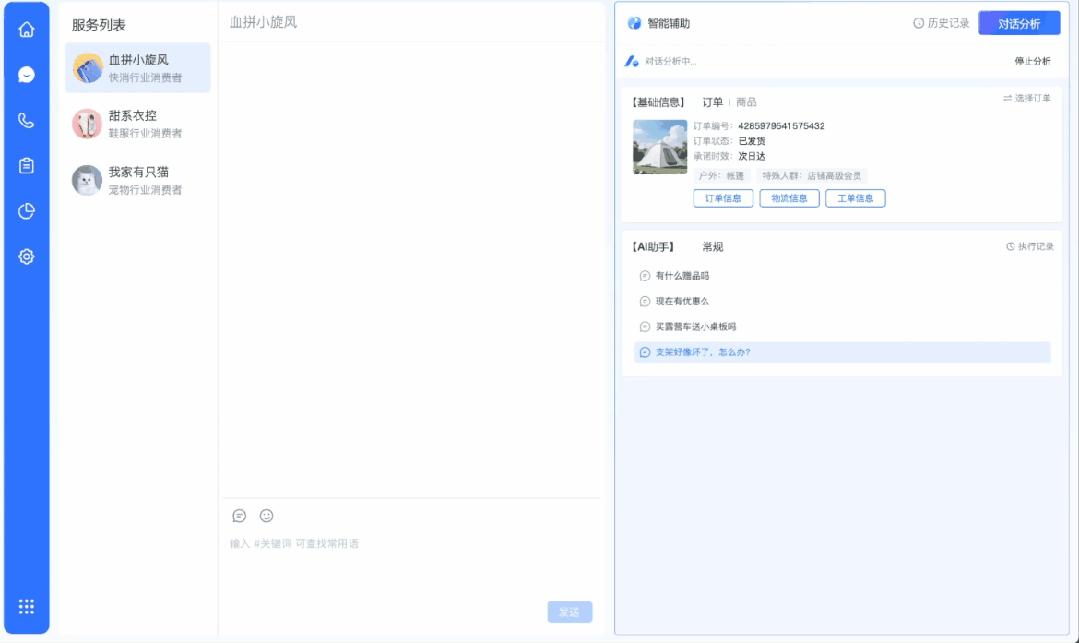This screenshot has height=643, width=1079.
Task: Click 历史记录 text link
Action: pyautogui.click(x=948, y=23)
